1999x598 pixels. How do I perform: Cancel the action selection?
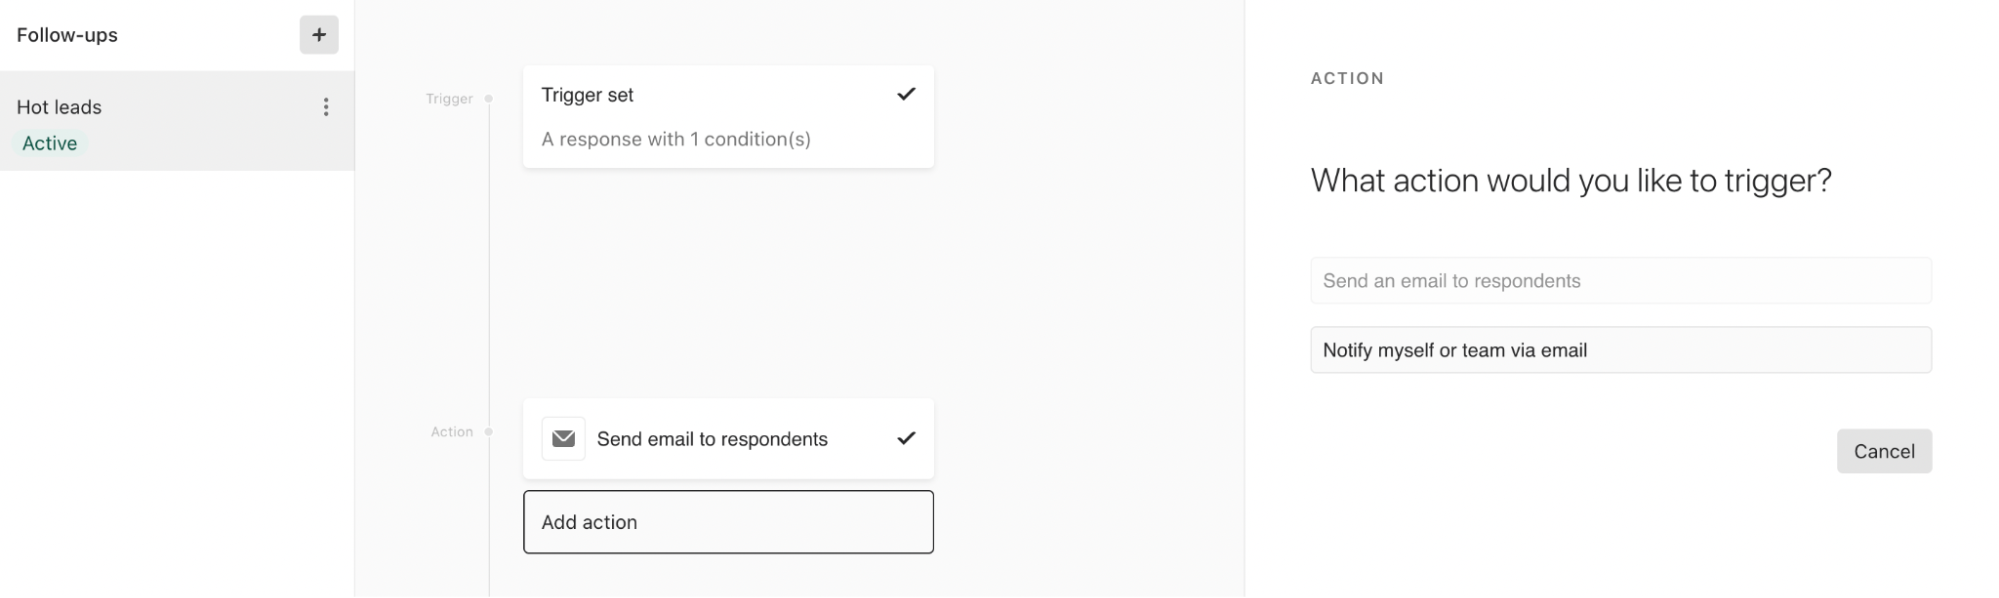point(1884,451)
